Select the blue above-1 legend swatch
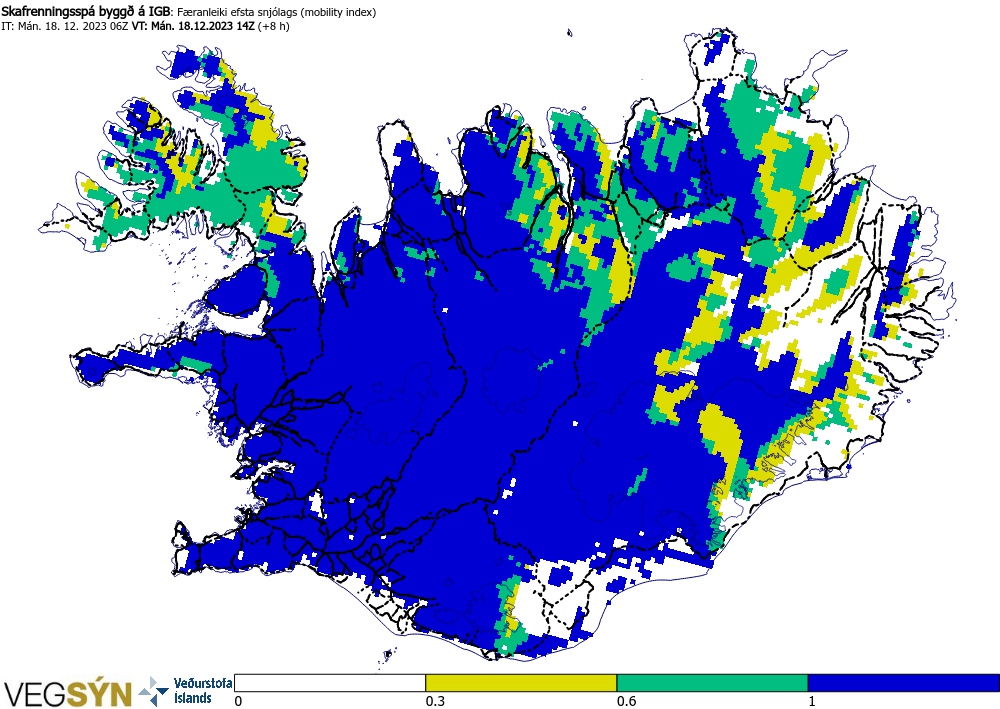Image resolution: width=1000 pixels, height=709 pixels. [904, 683]
